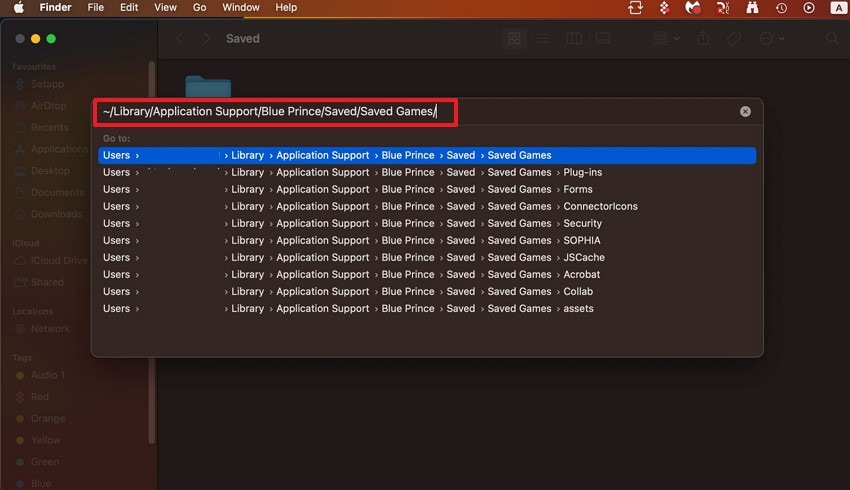Switch to icon view
Image resolution: width=850 pixels, height=490 pixels.
[x=514, y=38]
